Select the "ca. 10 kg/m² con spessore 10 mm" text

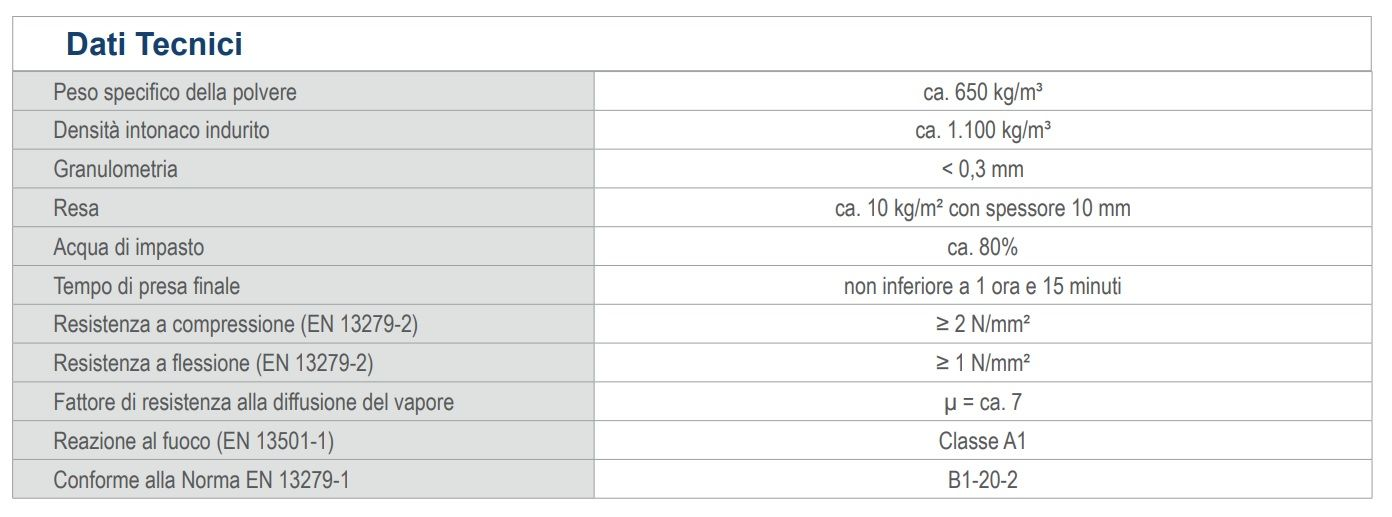(x=983, y=208)
